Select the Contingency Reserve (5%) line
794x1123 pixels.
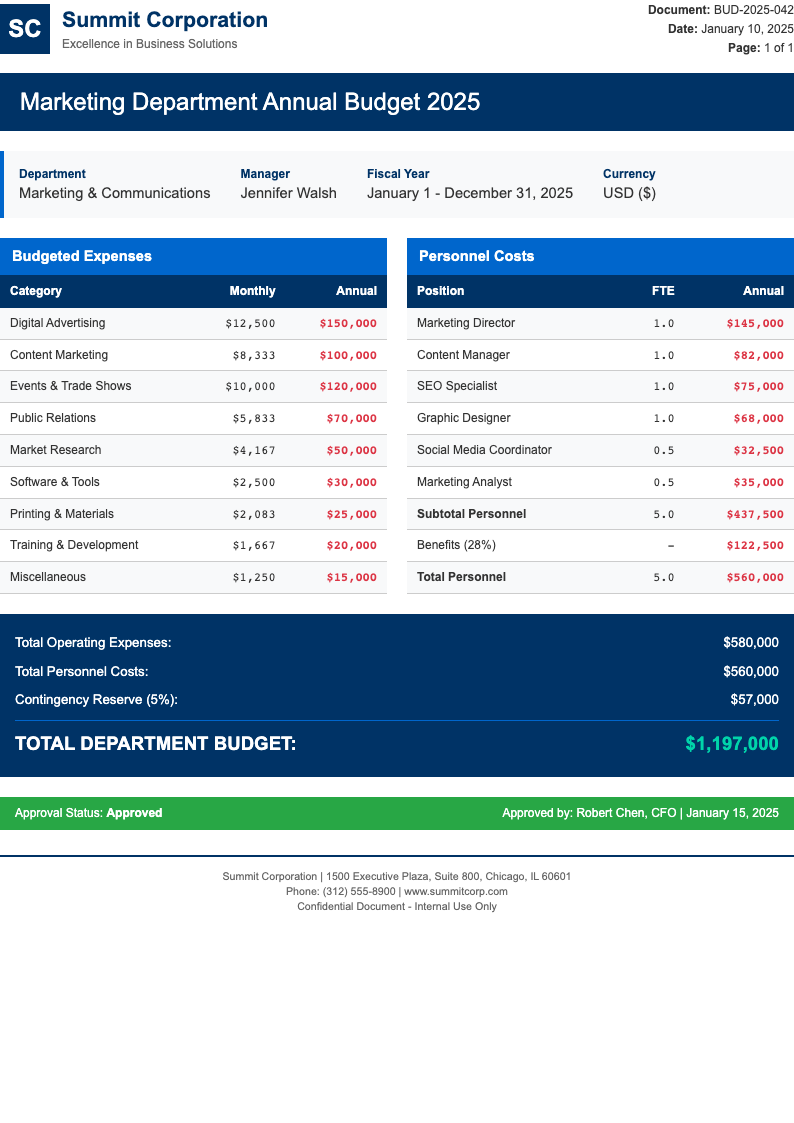tap(96, 700)
